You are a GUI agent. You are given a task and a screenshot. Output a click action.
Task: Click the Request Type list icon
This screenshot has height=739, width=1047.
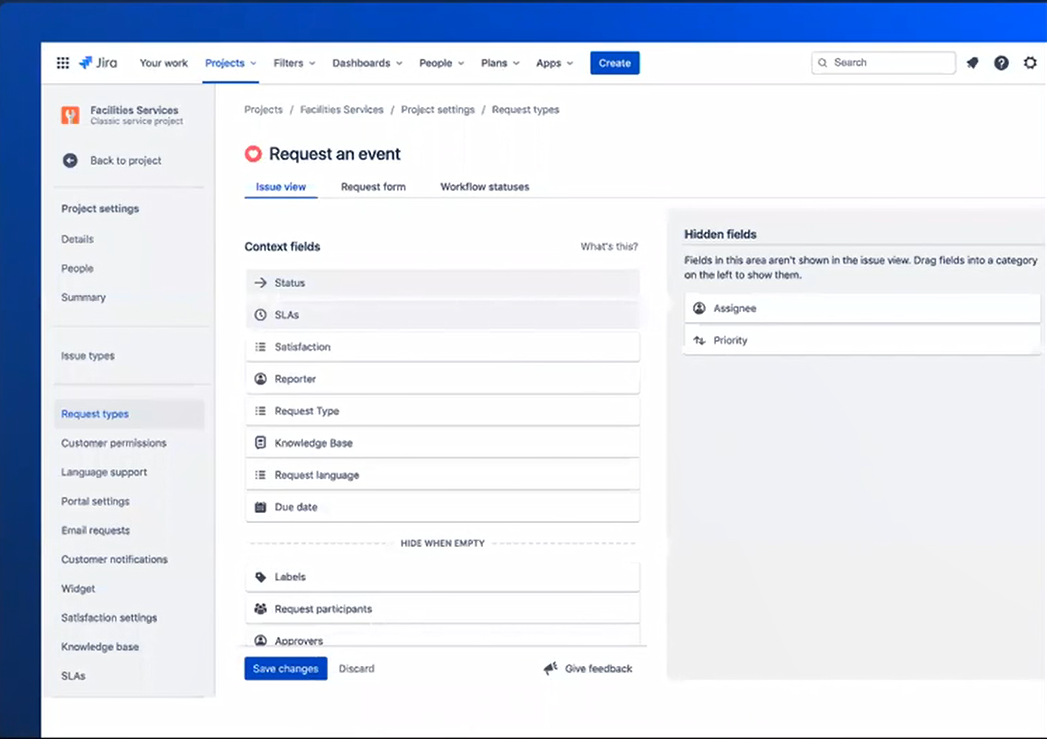[x=260, y=411]
